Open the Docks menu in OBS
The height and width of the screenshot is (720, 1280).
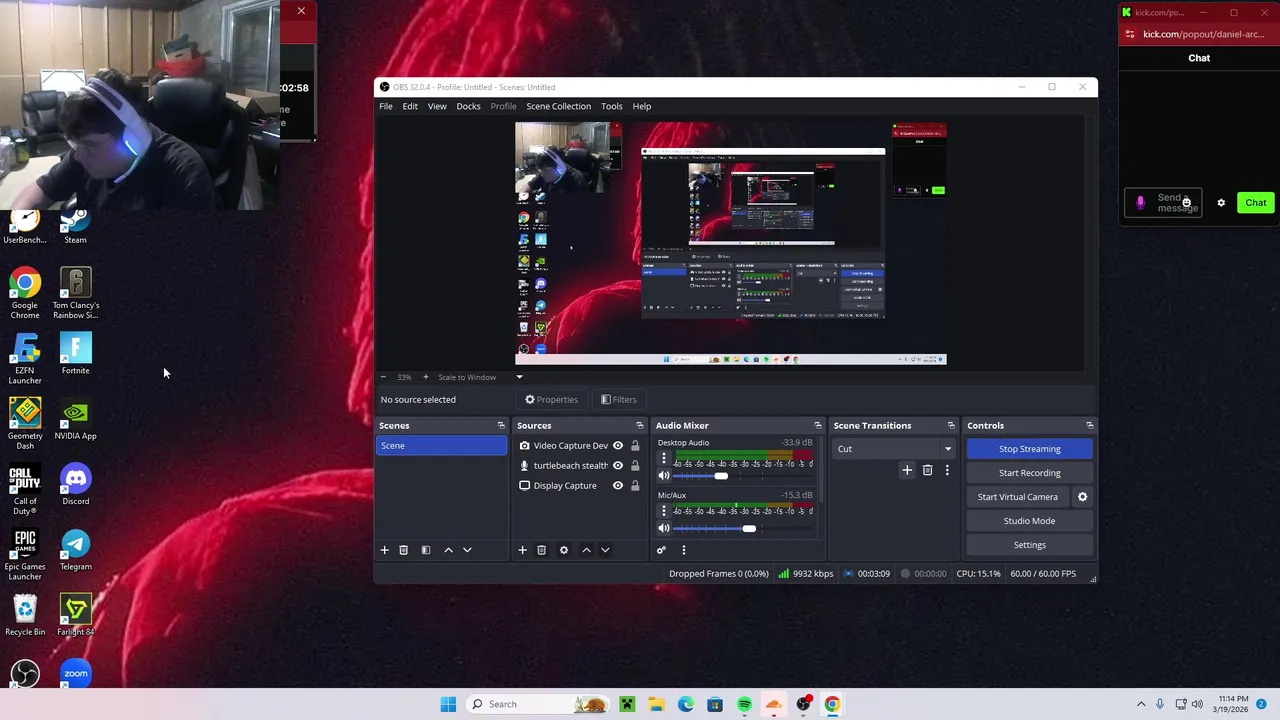pos(468,106)
